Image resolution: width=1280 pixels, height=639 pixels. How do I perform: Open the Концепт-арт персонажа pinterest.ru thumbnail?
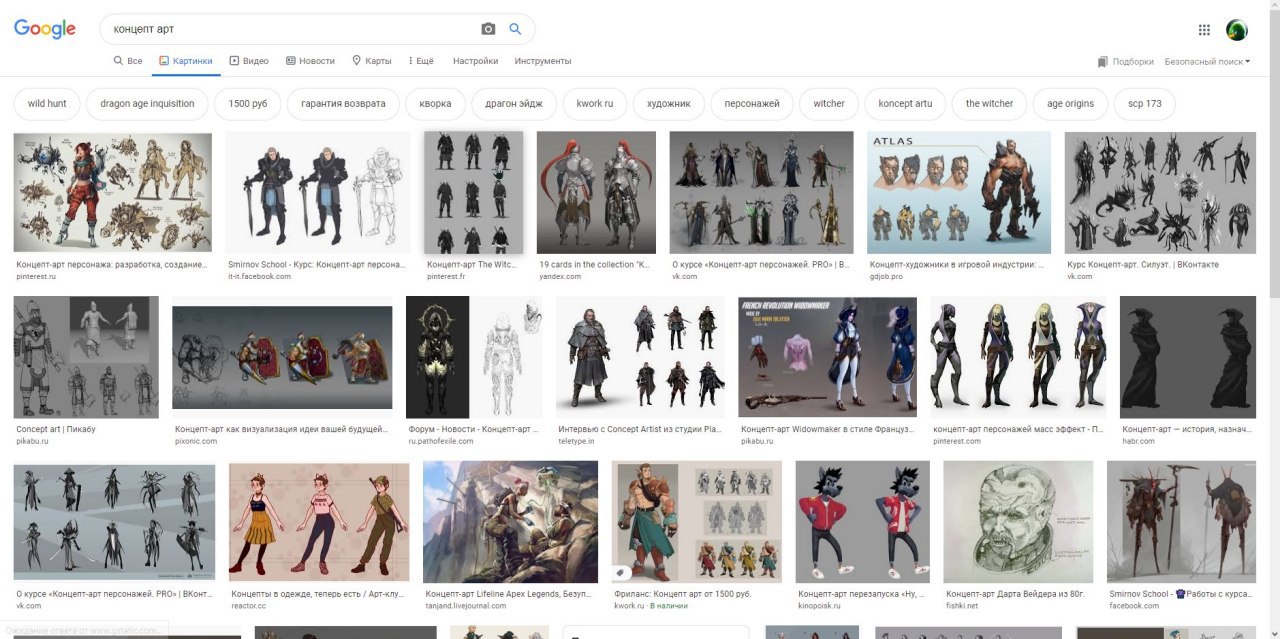pyautogui.click(x=112, y=193)
